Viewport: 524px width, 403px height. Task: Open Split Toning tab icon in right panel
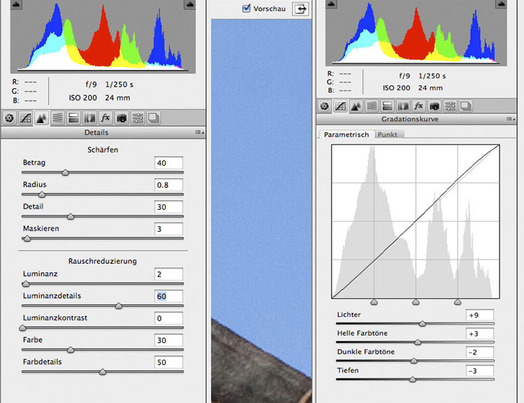point(387,106)
